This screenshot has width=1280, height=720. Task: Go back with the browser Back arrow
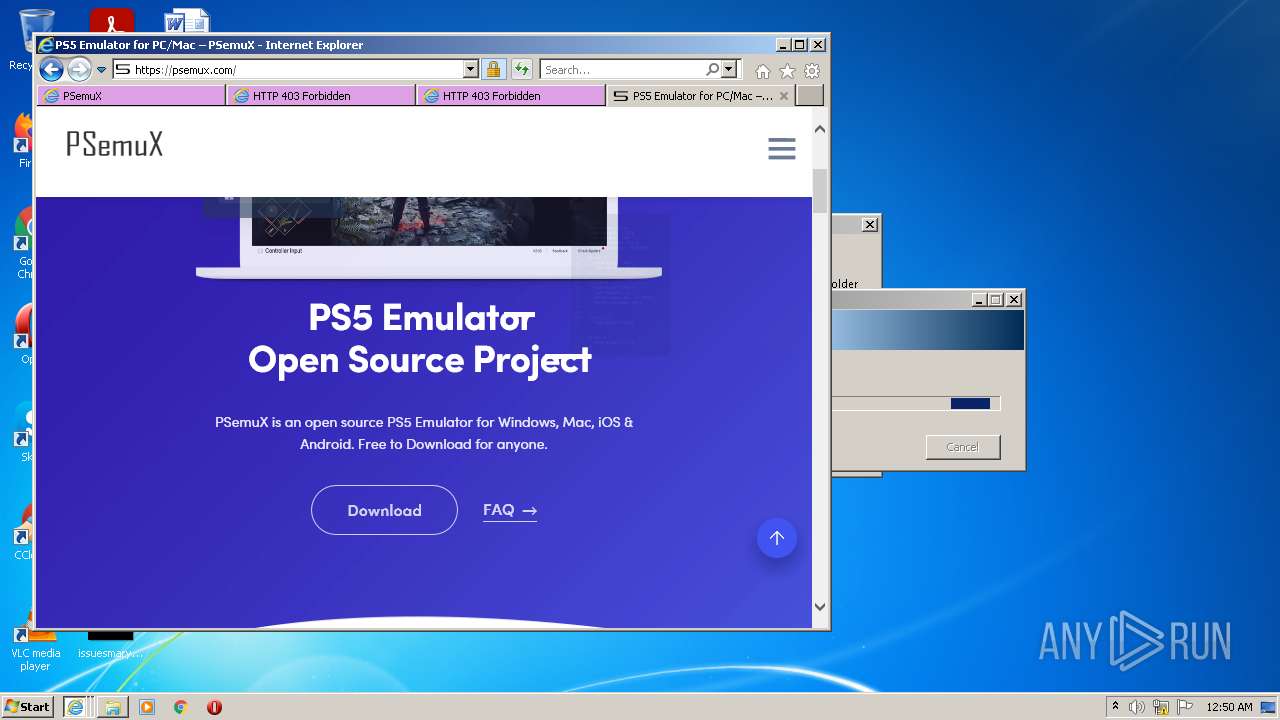pyautogui.click(x=51, y=69)
